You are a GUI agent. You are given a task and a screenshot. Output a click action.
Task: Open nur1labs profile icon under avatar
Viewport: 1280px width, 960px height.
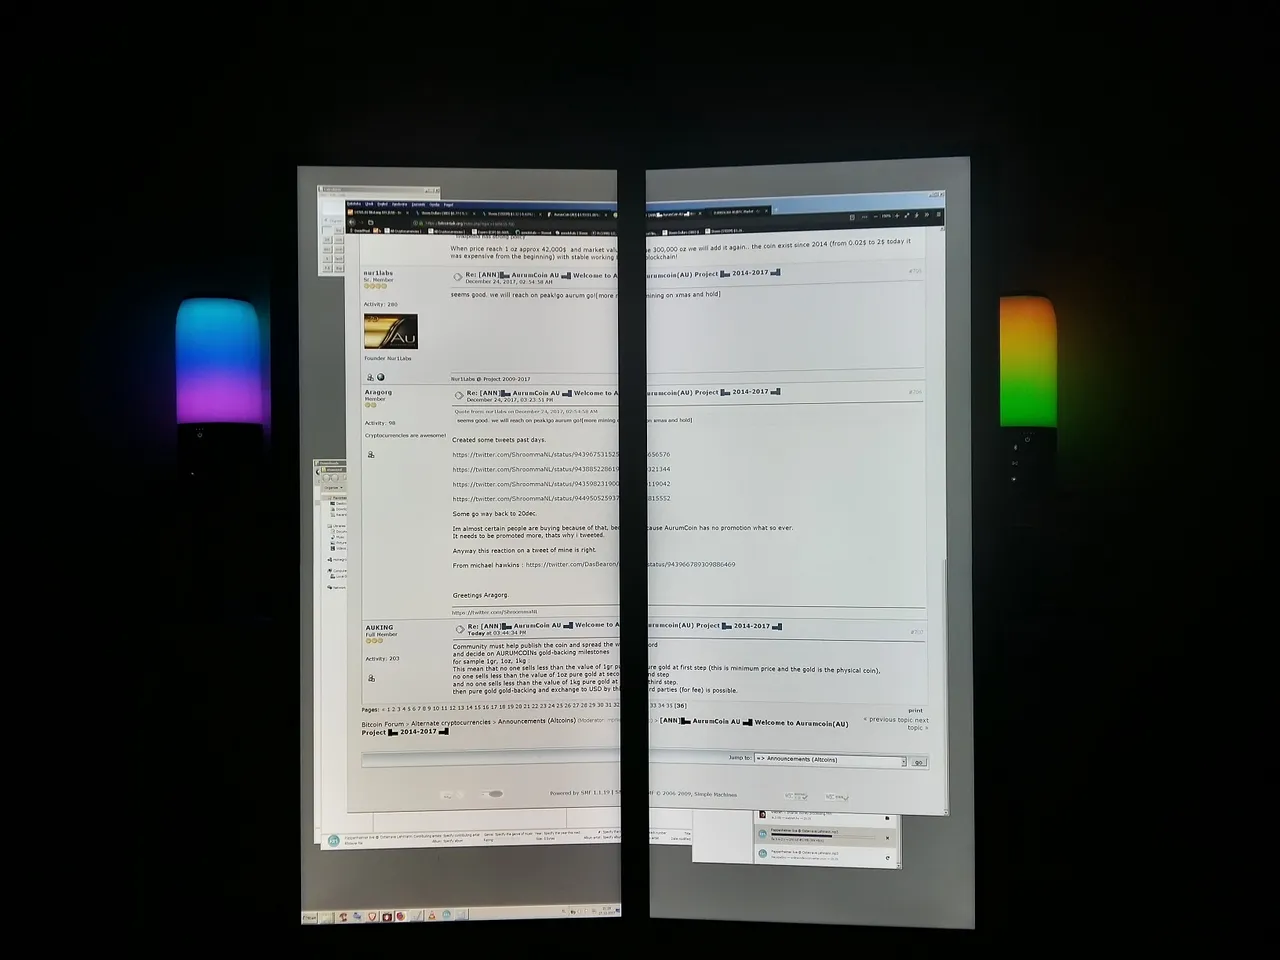click(370, 377)
